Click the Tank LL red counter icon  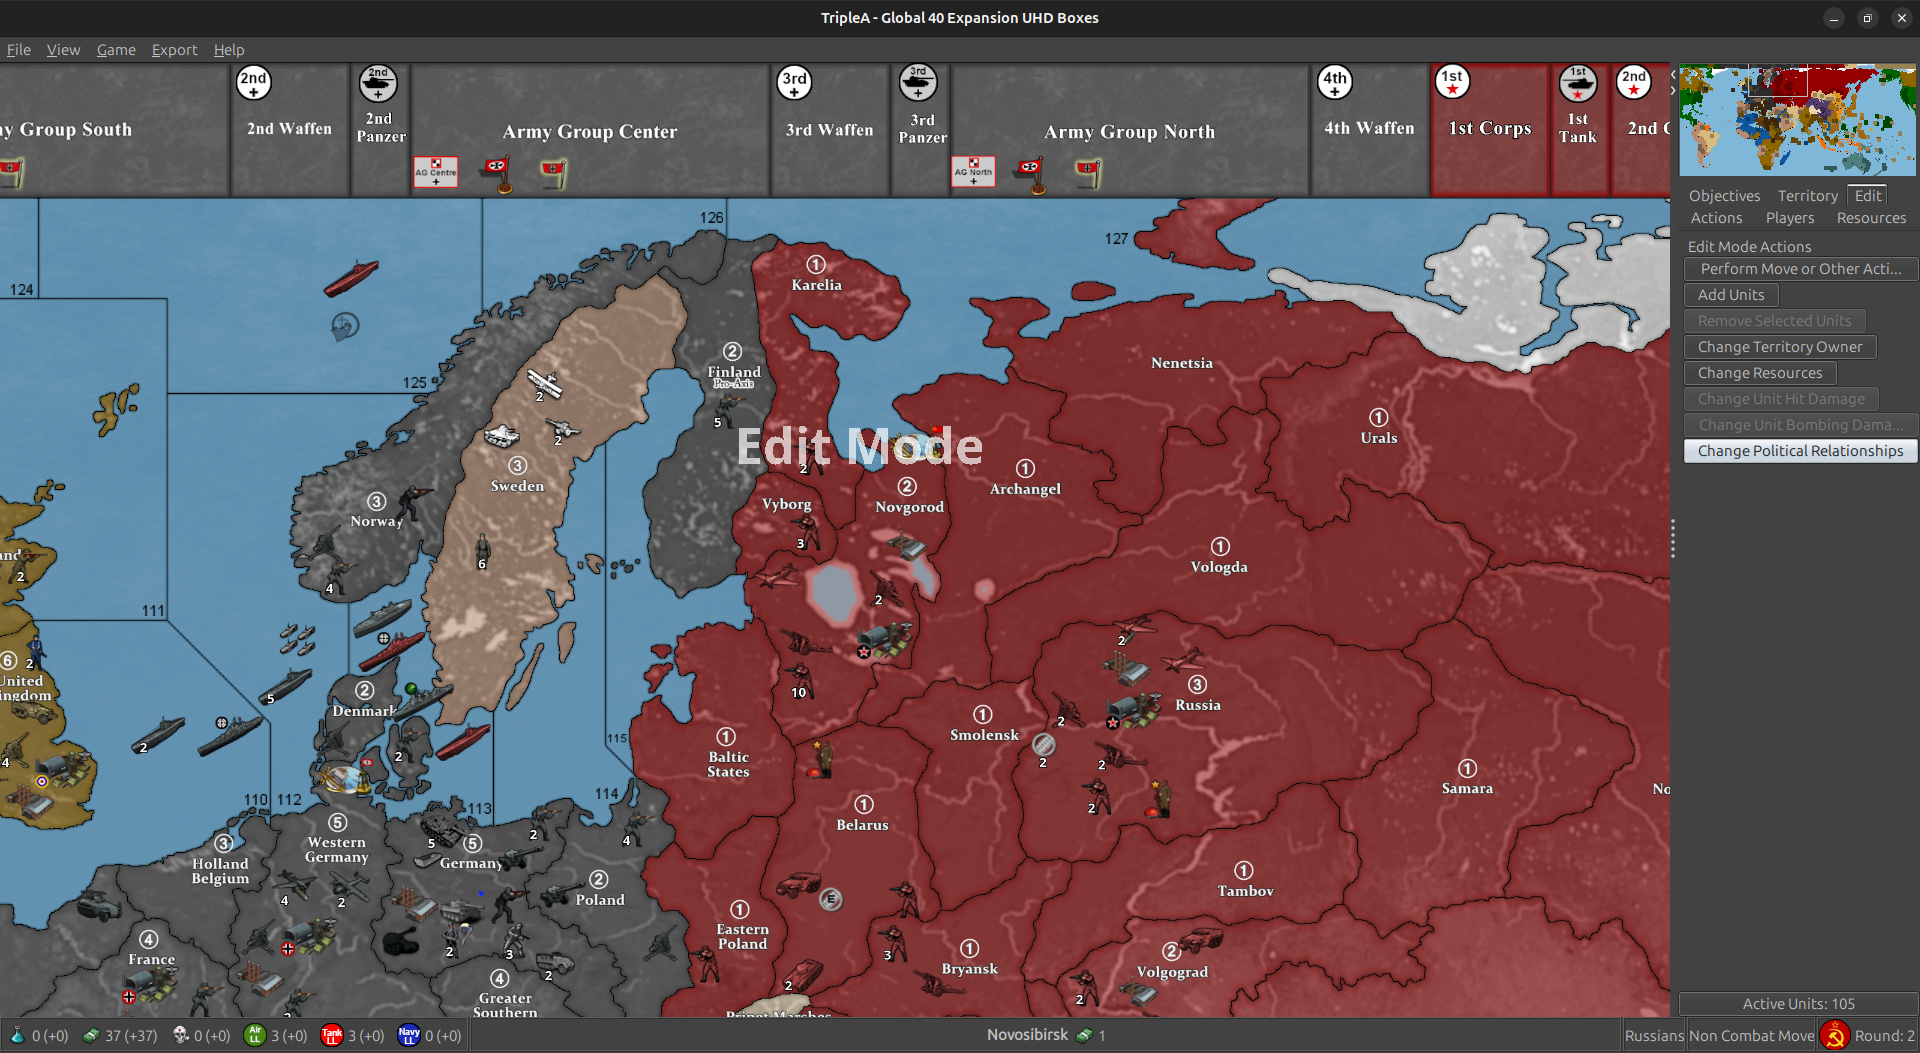click(333, 1035)
